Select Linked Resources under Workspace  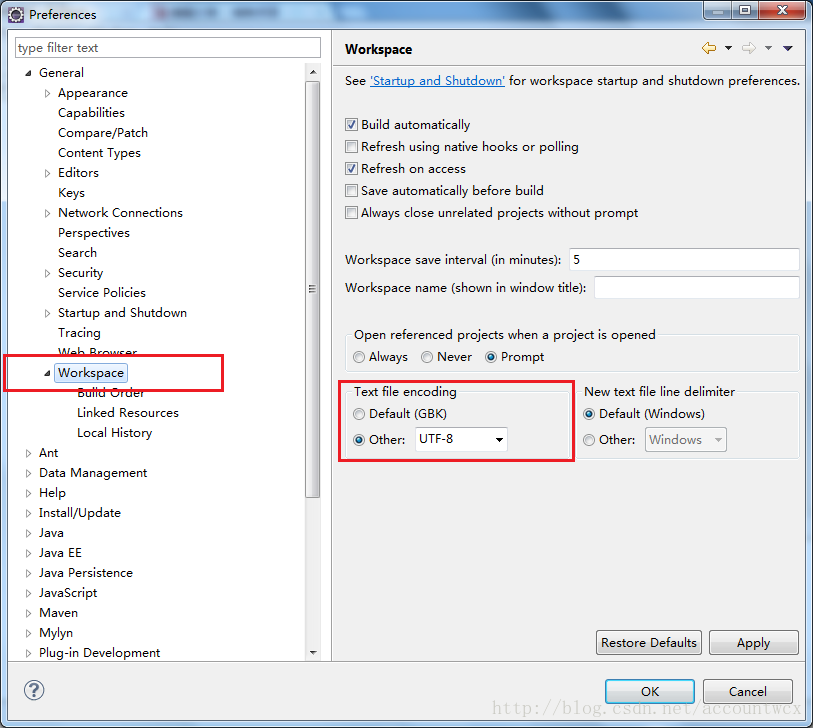(128, 413)
